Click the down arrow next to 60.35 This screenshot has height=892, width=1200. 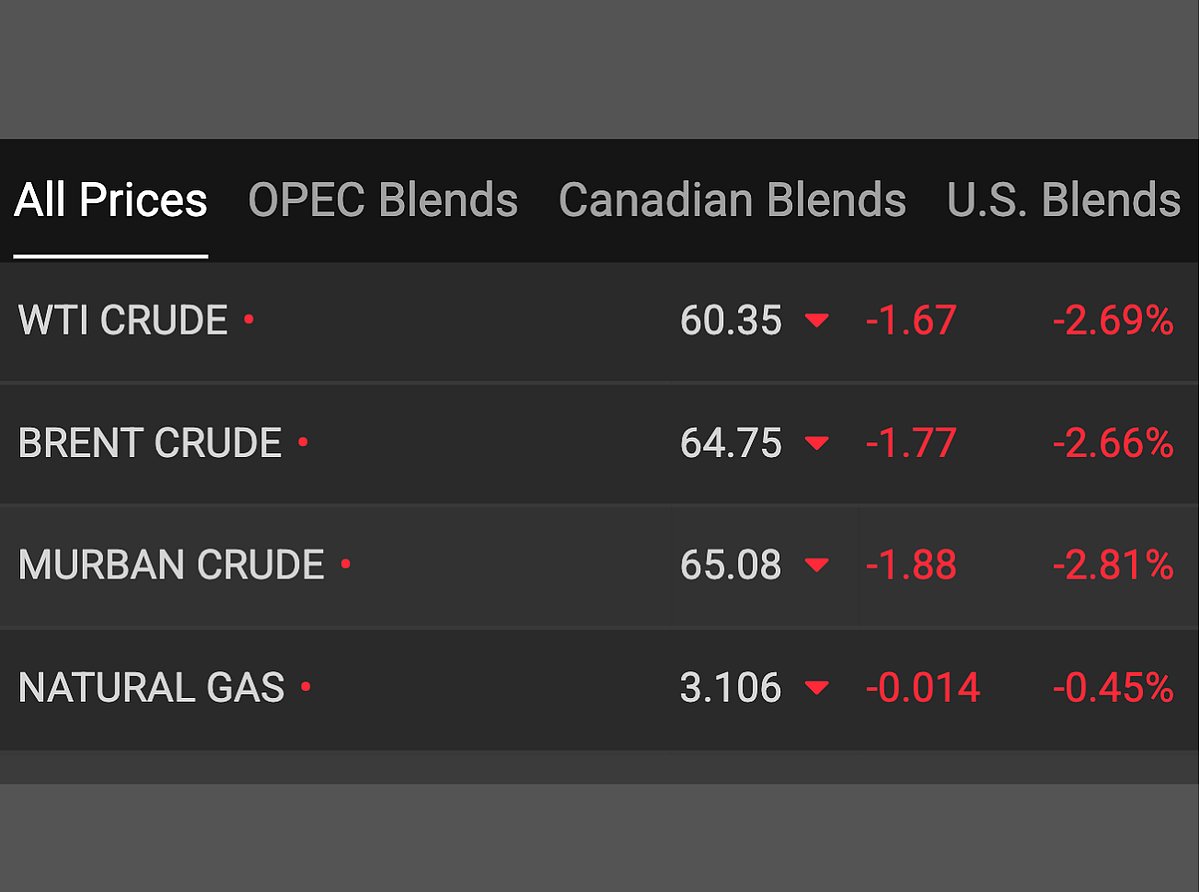point(817,321)
